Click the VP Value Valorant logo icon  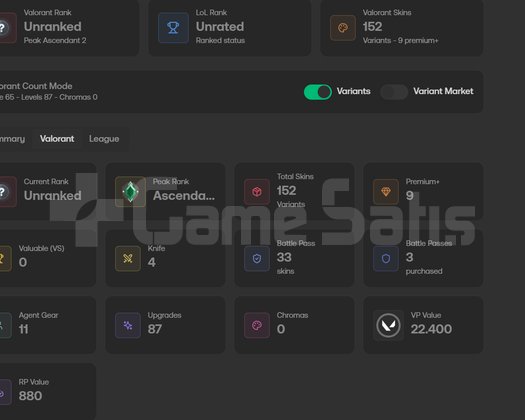point(388,325)
